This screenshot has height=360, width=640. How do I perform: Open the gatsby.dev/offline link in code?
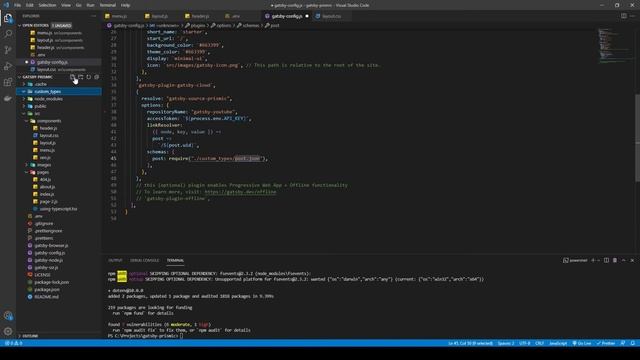(240, 192)
